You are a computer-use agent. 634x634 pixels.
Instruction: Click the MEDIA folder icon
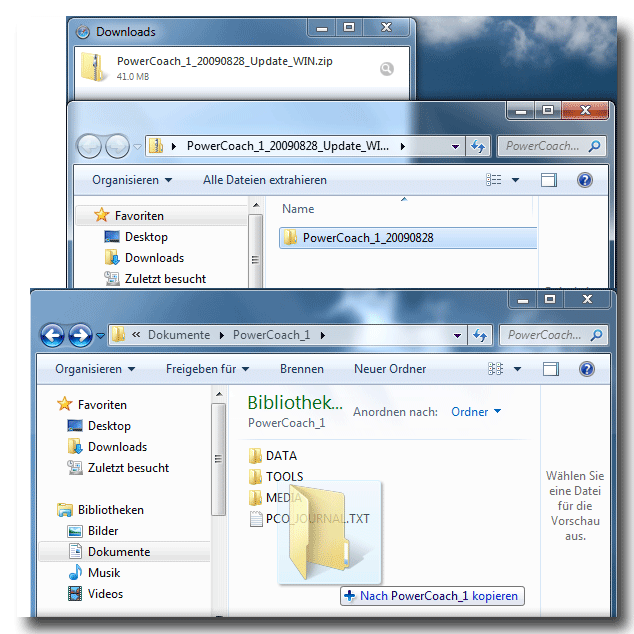coord(255,498)
